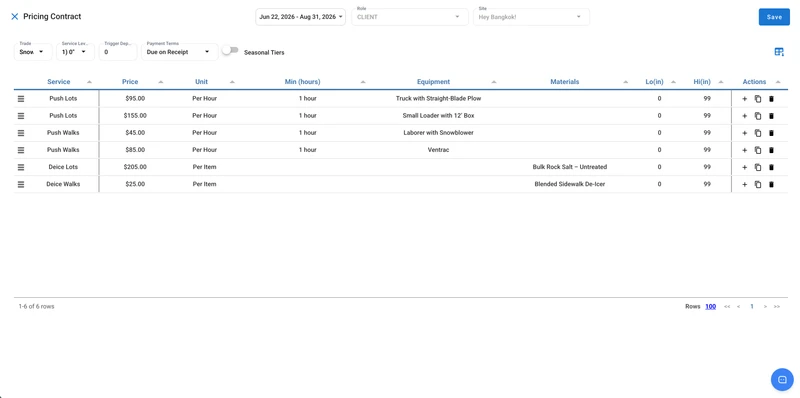Add a row after the Ventrac row
800x398 pixels.
744,150
